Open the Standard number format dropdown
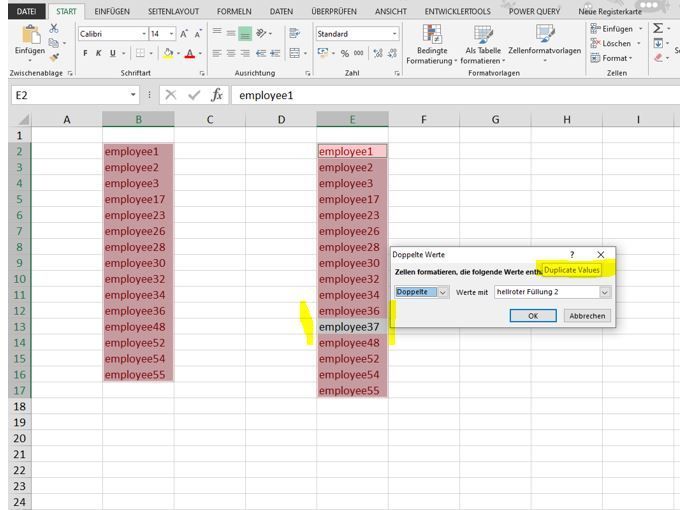Viewport: 680px width, 510px height. click(394, 34)
